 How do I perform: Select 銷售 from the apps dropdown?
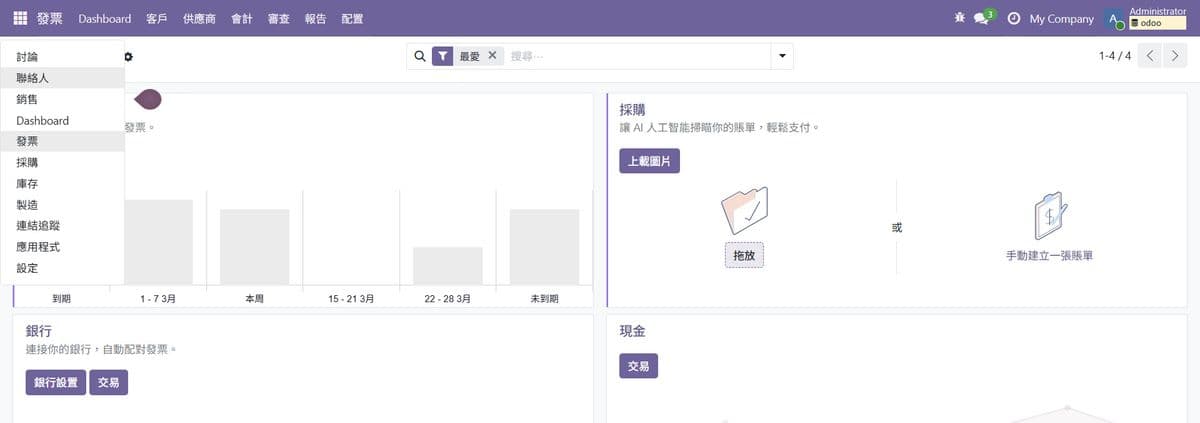[62, 99]
